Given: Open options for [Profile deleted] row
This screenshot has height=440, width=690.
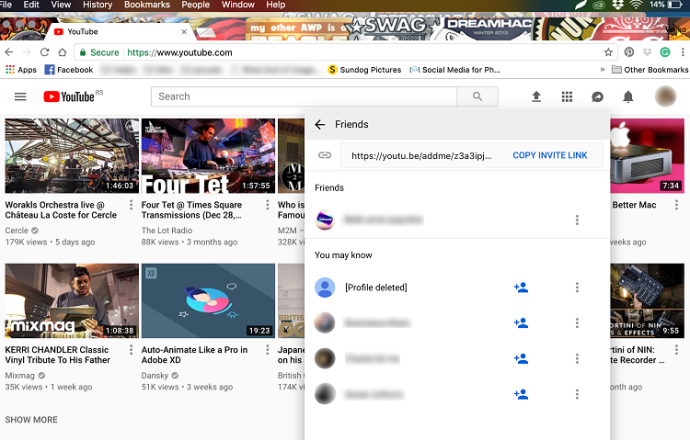Looking at the screenshot, I should point(577,287).
